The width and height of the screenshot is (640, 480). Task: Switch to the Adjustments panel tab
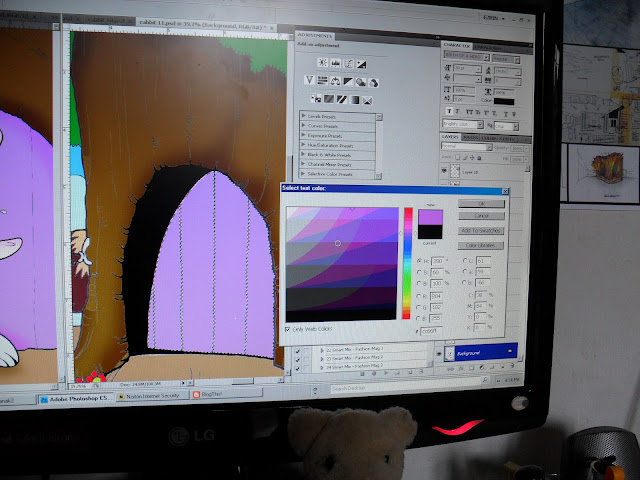tap(314, 35)
